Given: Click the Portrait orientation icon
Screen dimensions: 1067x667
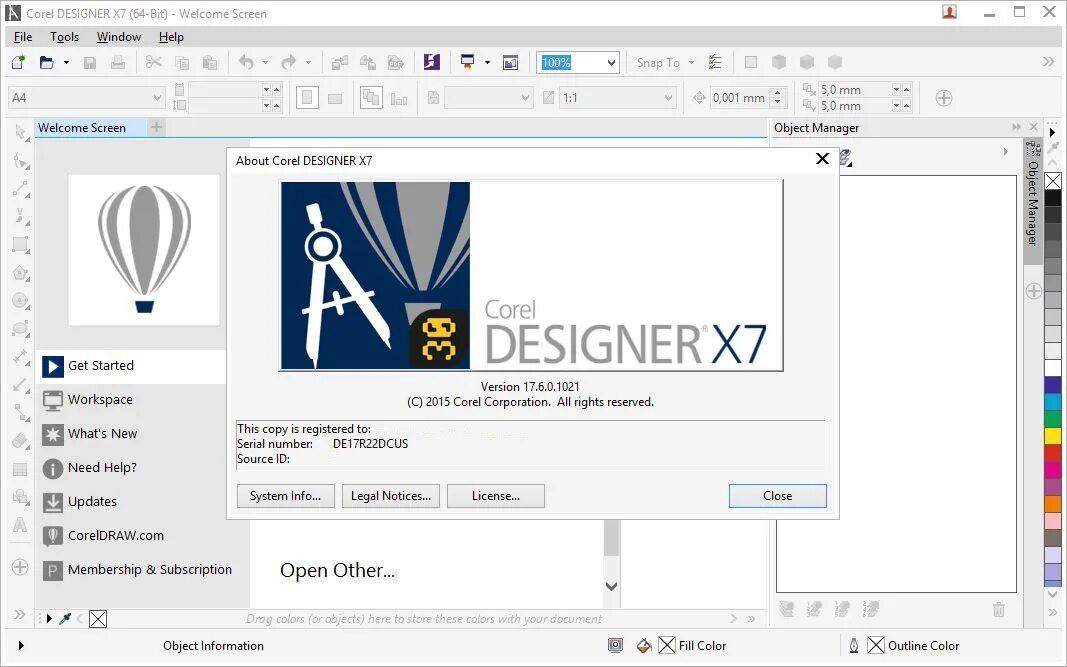Looking at the screenshot, I should (x=307, y=98).
